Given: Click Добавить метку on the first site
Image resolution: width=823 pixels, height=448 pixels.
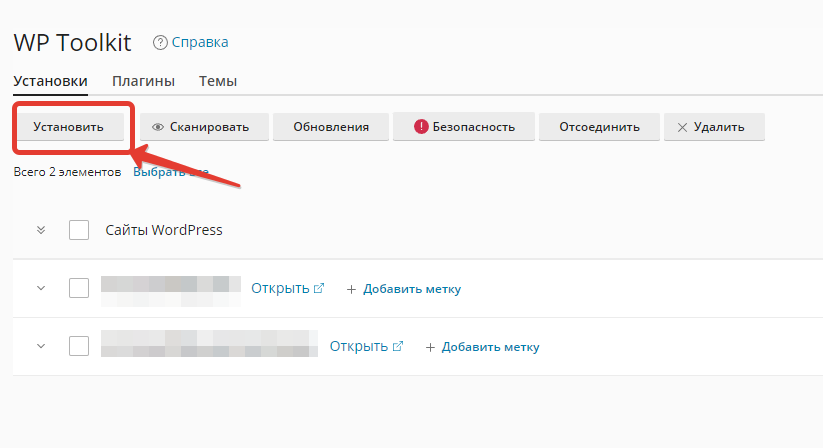Looking at the screenshot, I should coord(412,289).
